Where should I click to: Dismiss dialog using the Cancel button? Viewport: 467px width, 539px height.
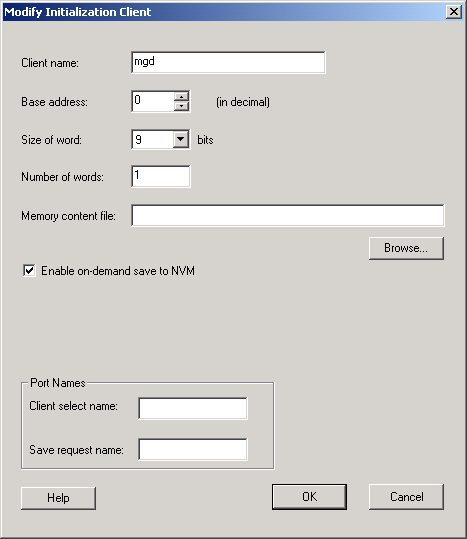point(406,497)
